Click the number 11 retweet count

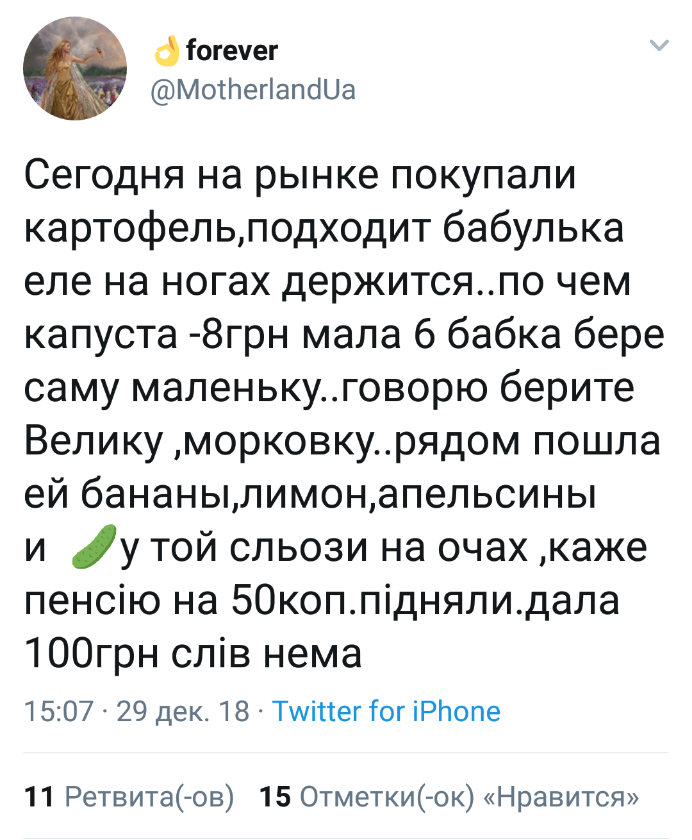tap(38, 797)
